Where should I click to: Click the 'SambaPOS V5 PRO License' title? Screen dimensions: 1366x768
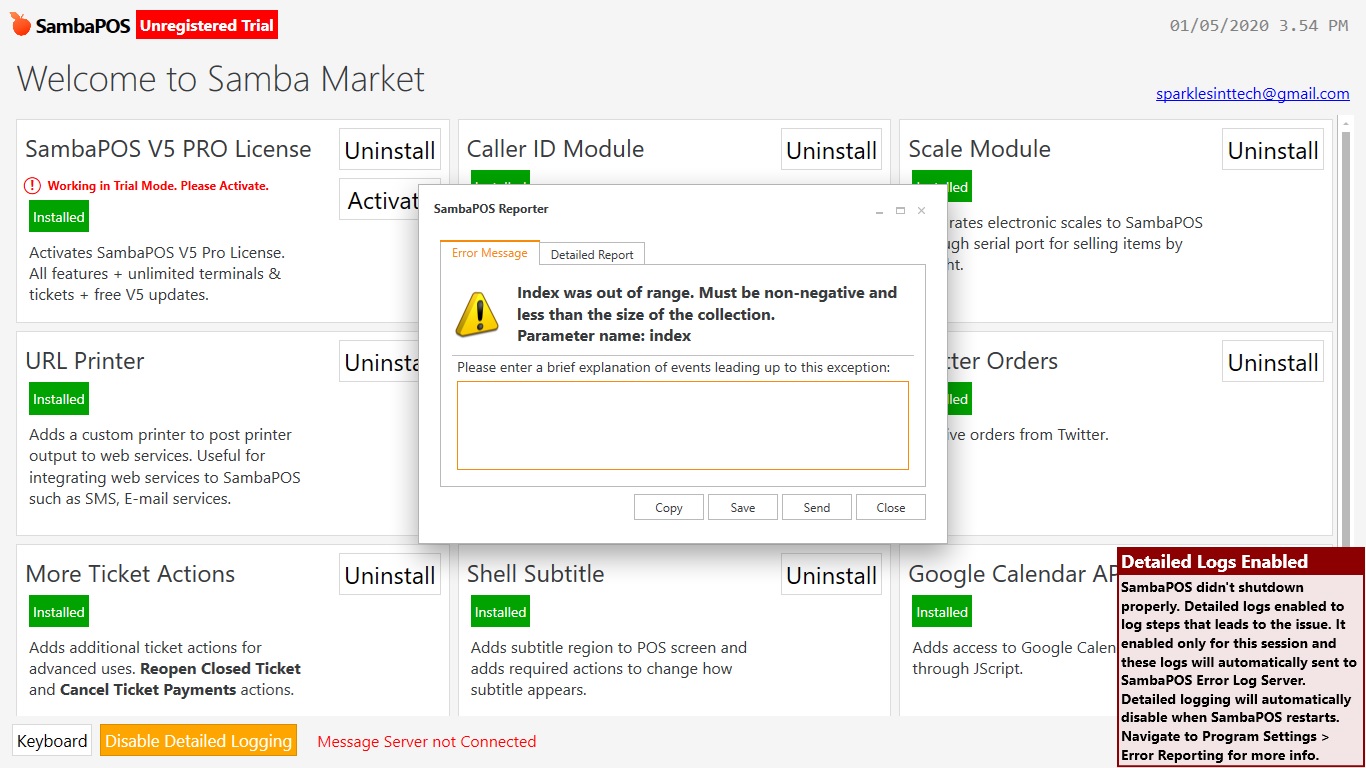click(168, 149)
